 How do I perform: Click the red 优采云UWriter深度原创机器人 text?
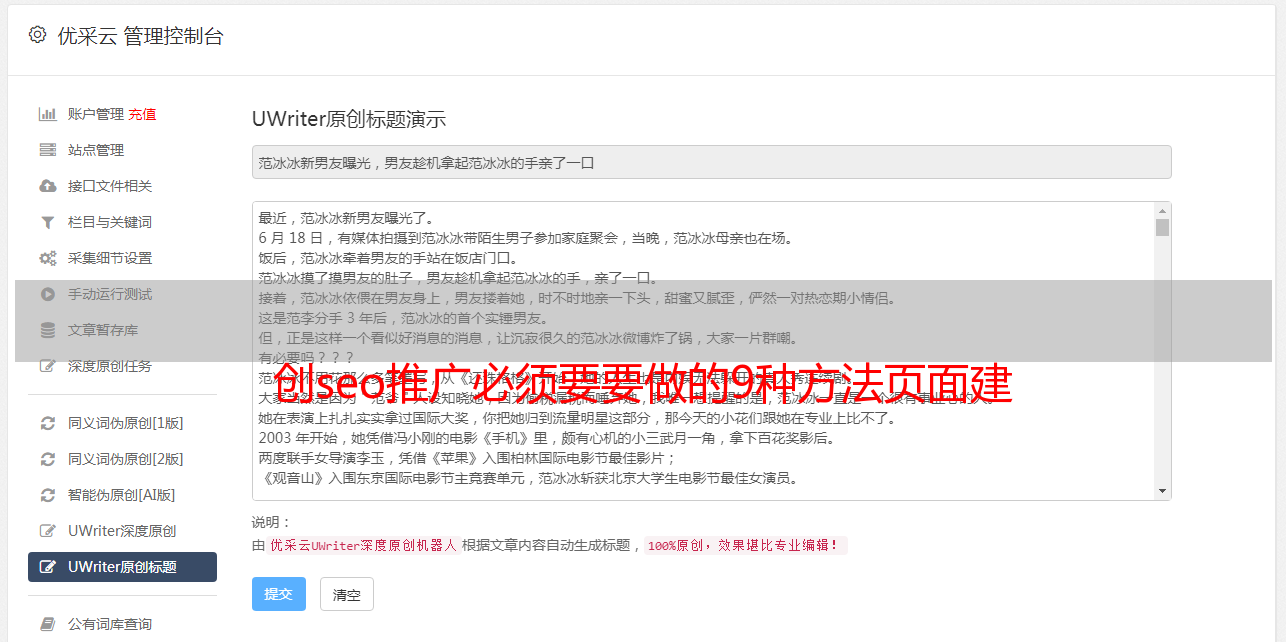pyautogui.click(x=363, y=546)
